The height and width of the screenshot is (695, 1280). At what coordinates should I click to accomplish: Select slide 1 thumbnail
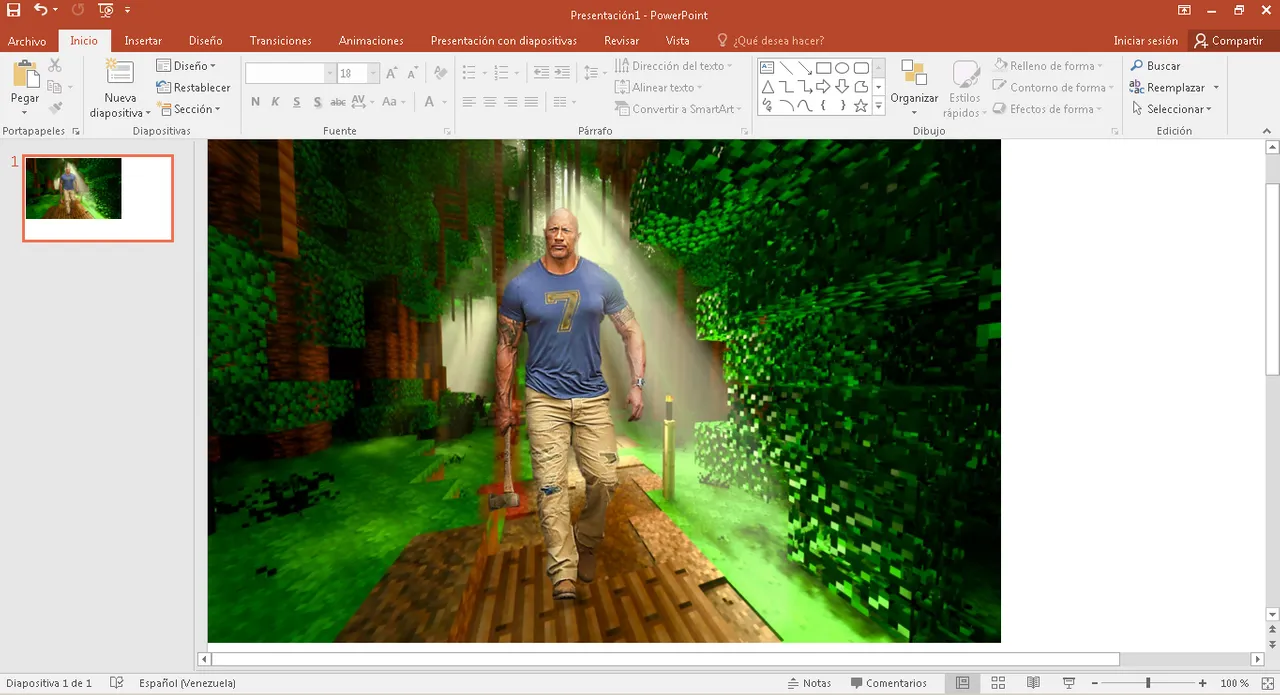coord(98,198)
